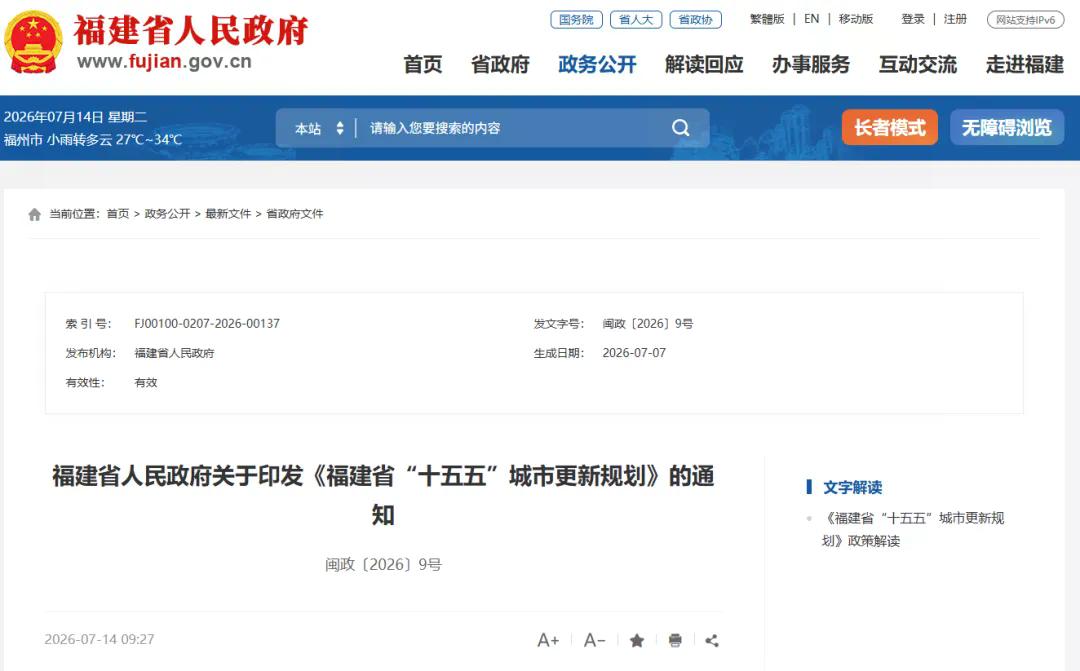This screenshot has width=1080, height=671.
Task: Click the 省政协 link button
Action: point(696,19)
